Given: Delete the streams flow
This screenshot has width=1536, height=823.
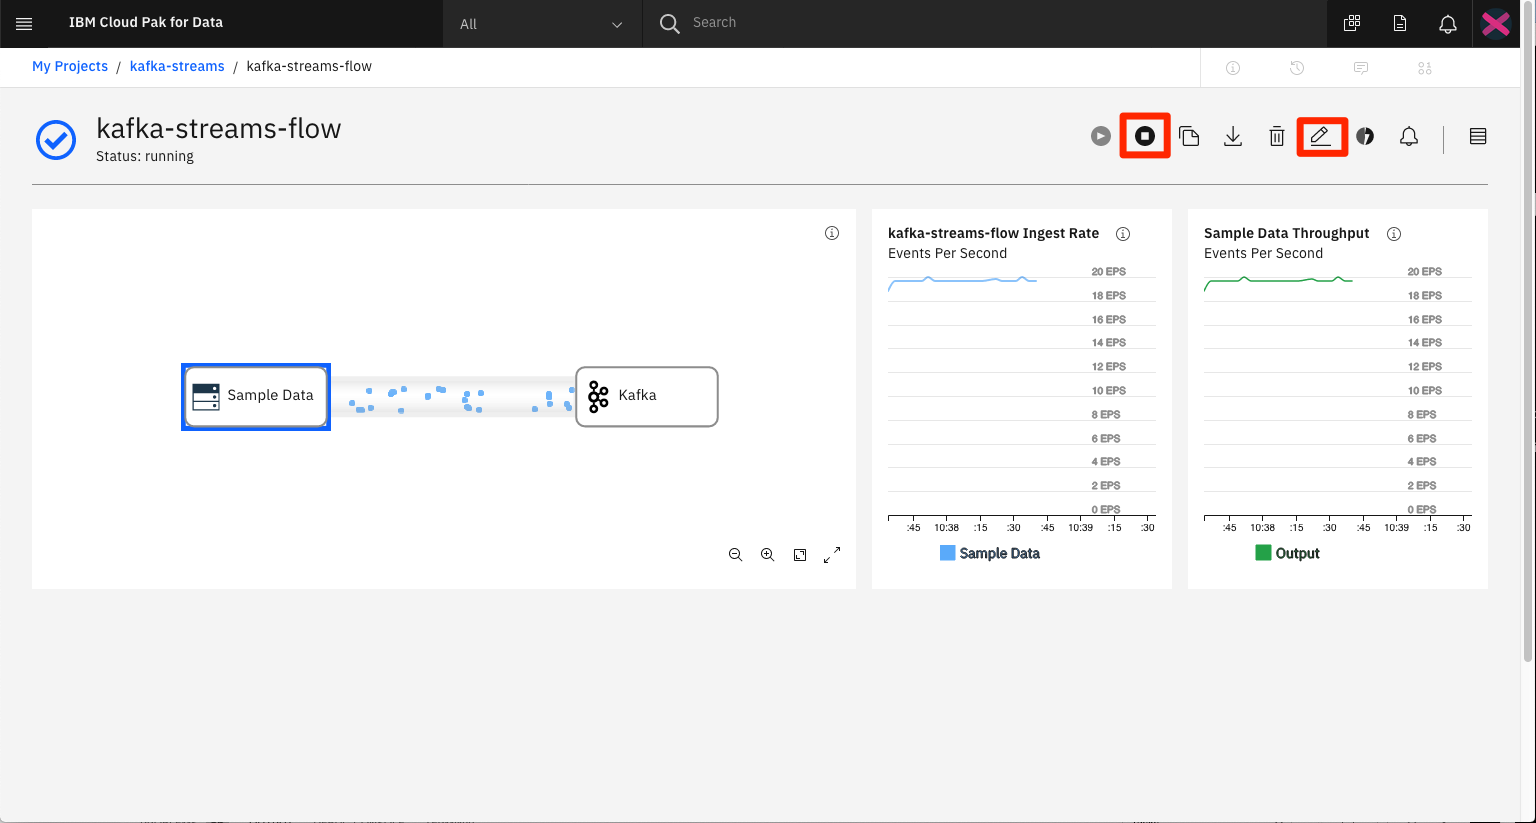Looking at the screenshot, I should (x=1277, y=136).
